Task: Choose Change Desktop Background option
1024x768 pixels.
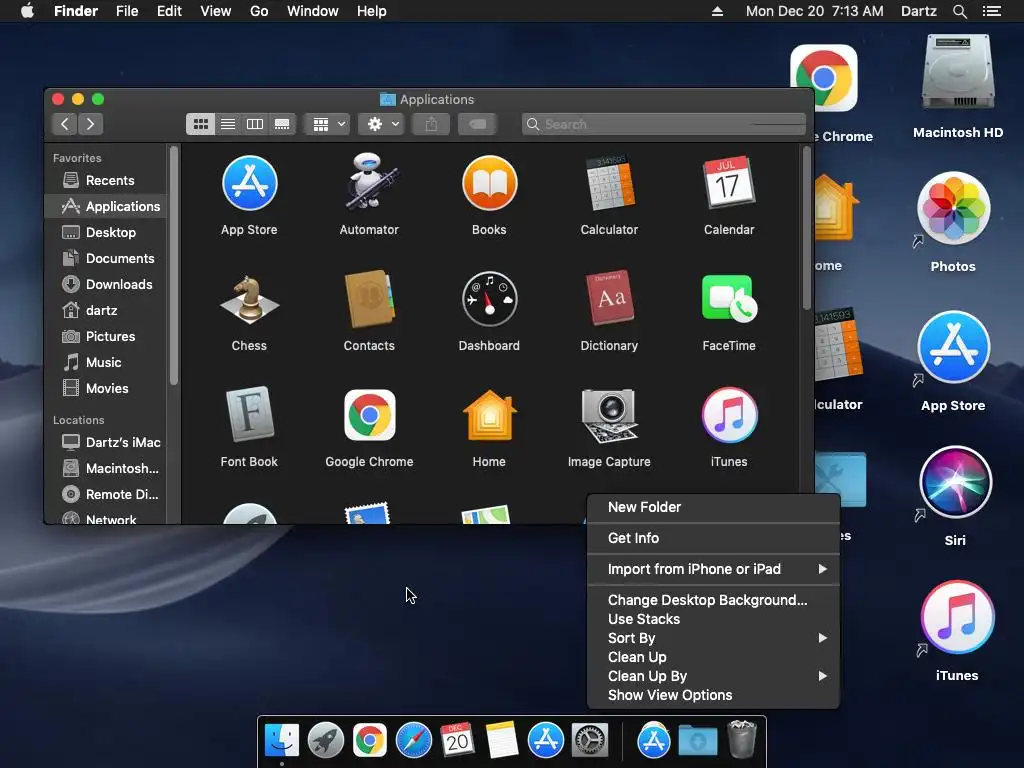Action: pos(713,600)
